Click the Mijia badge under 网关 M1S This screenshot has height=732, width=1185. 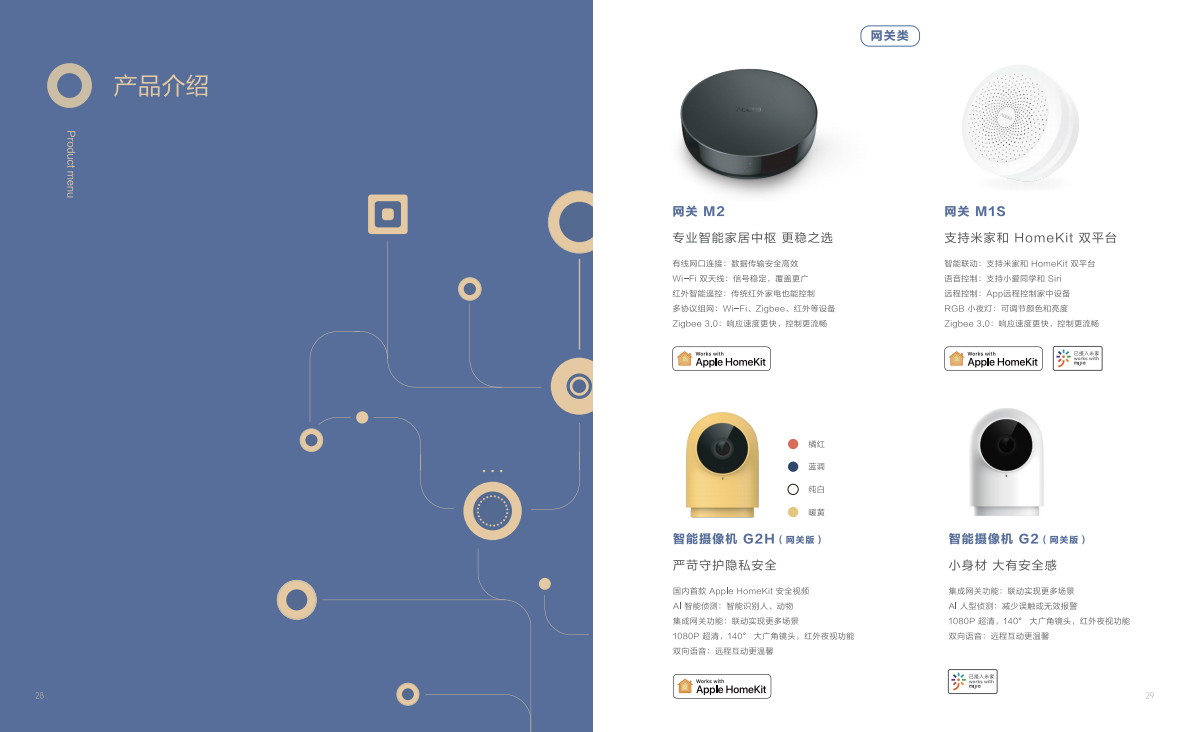1078,359
